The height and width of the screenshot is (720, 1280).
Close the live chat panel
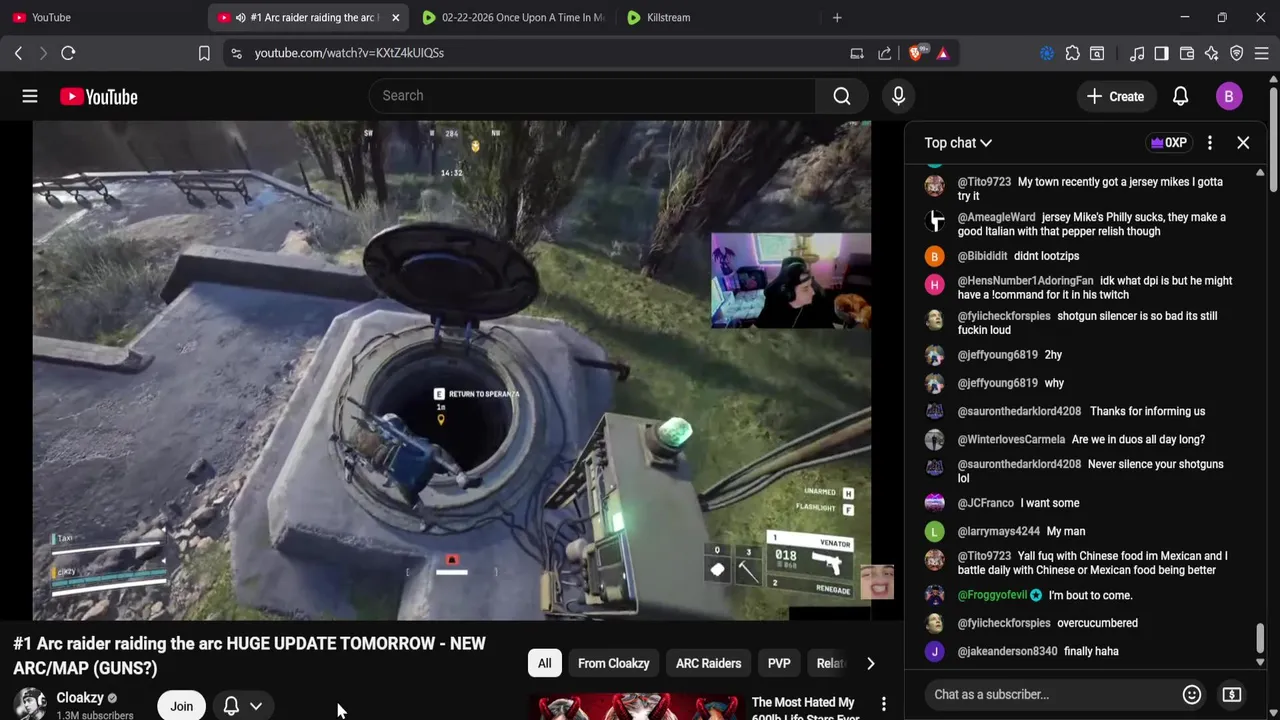tap(1243, 143)
